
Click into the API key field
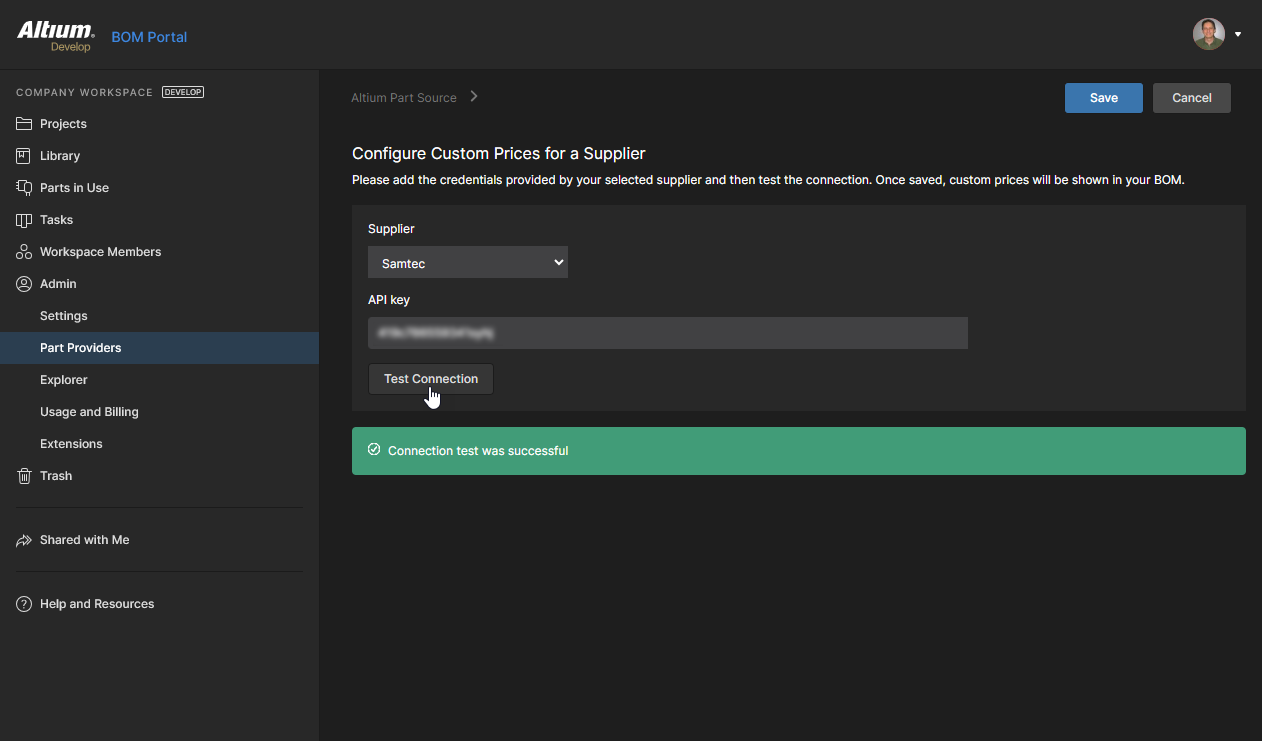point(667,333)
